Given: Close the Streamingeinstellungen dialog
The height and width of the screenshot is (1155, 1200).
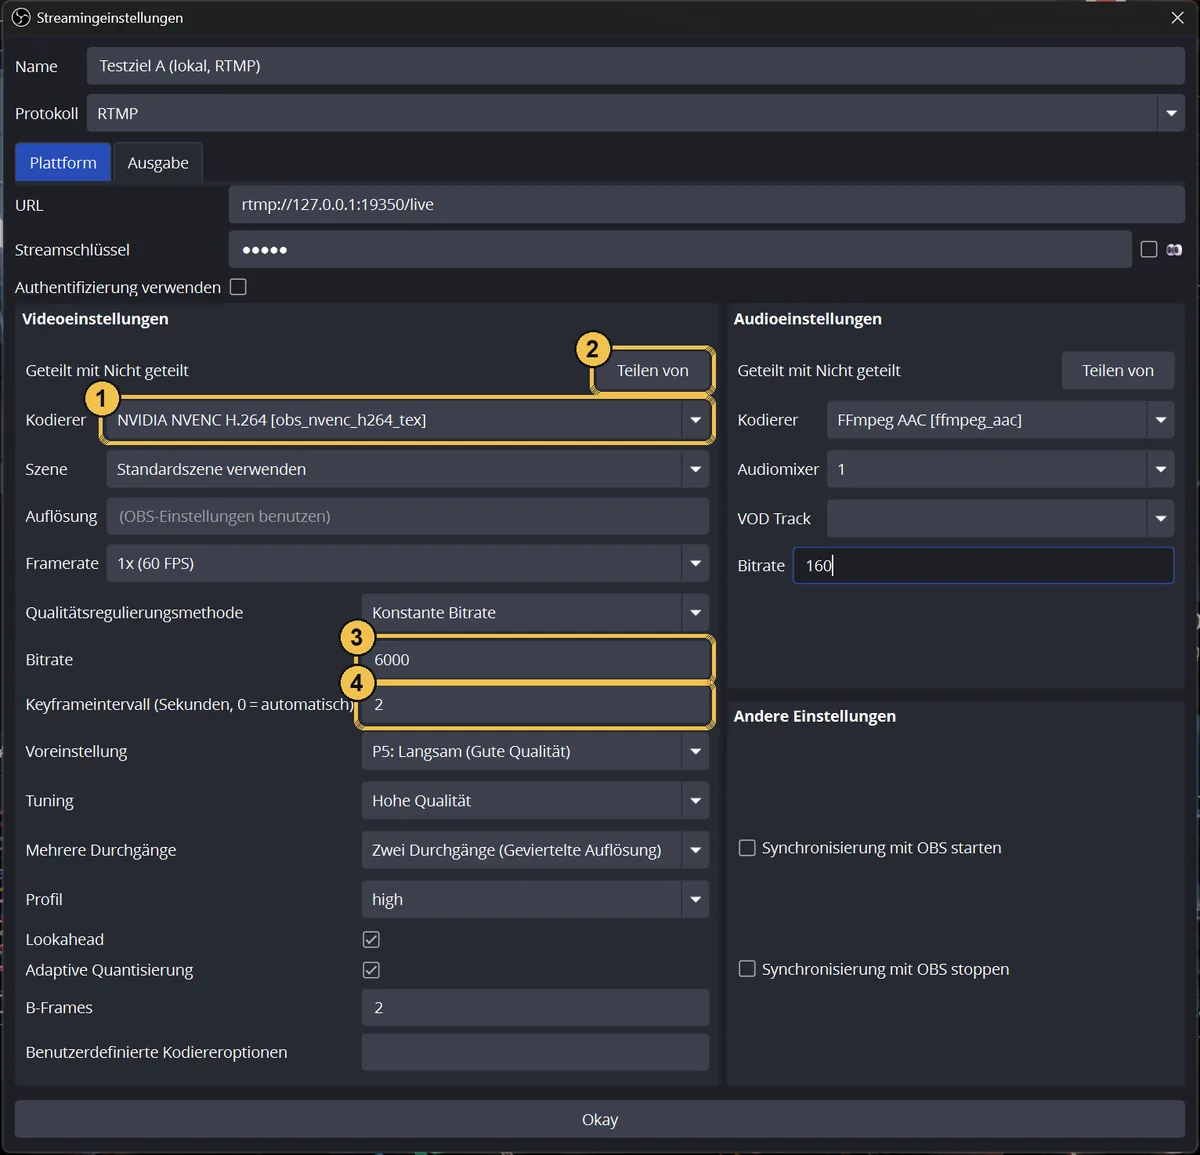Looking at the screenshot, I should click(1177, 18).
